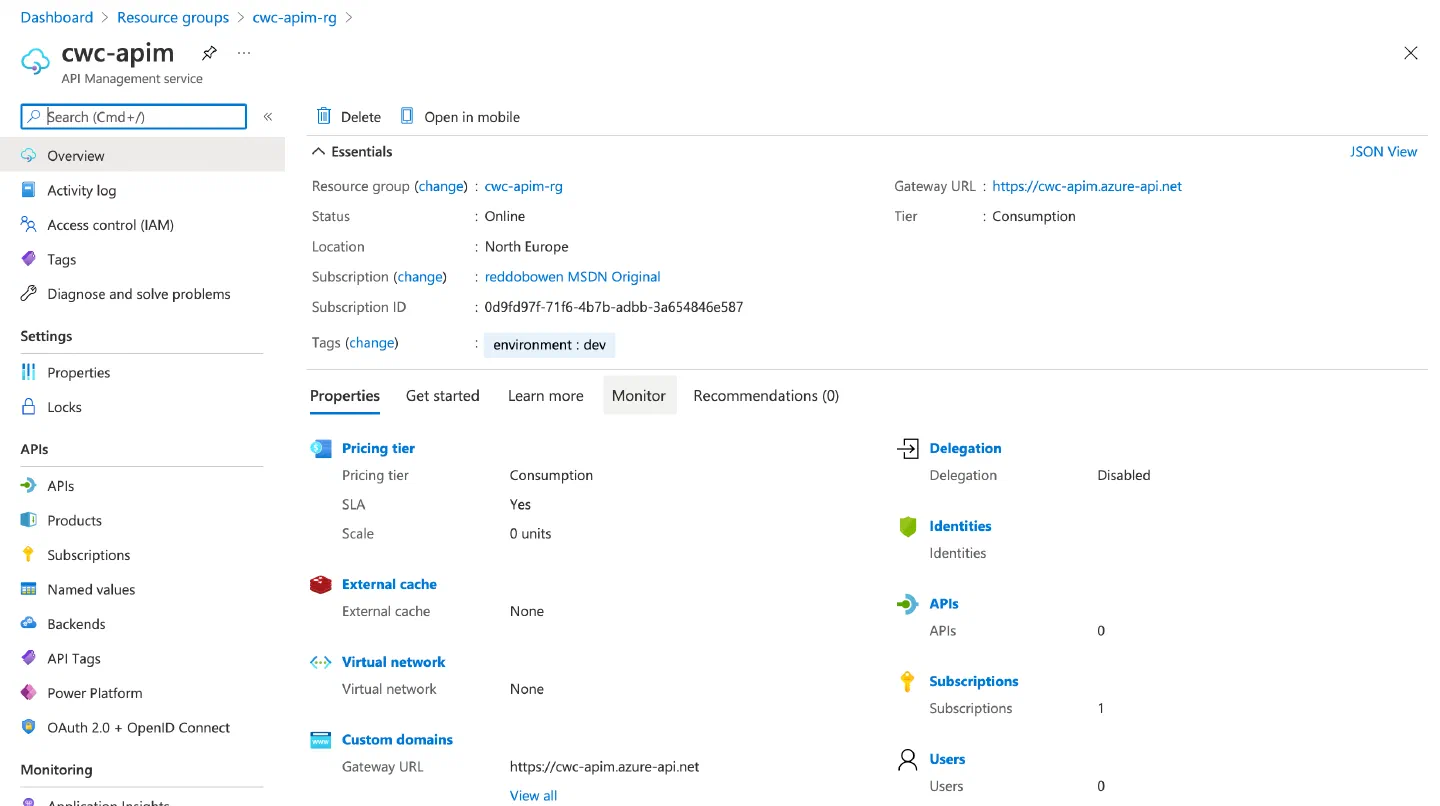Open the more options ellipsis menu
The height and width of the screenshot is (806, 1440).
coord(244,53)
